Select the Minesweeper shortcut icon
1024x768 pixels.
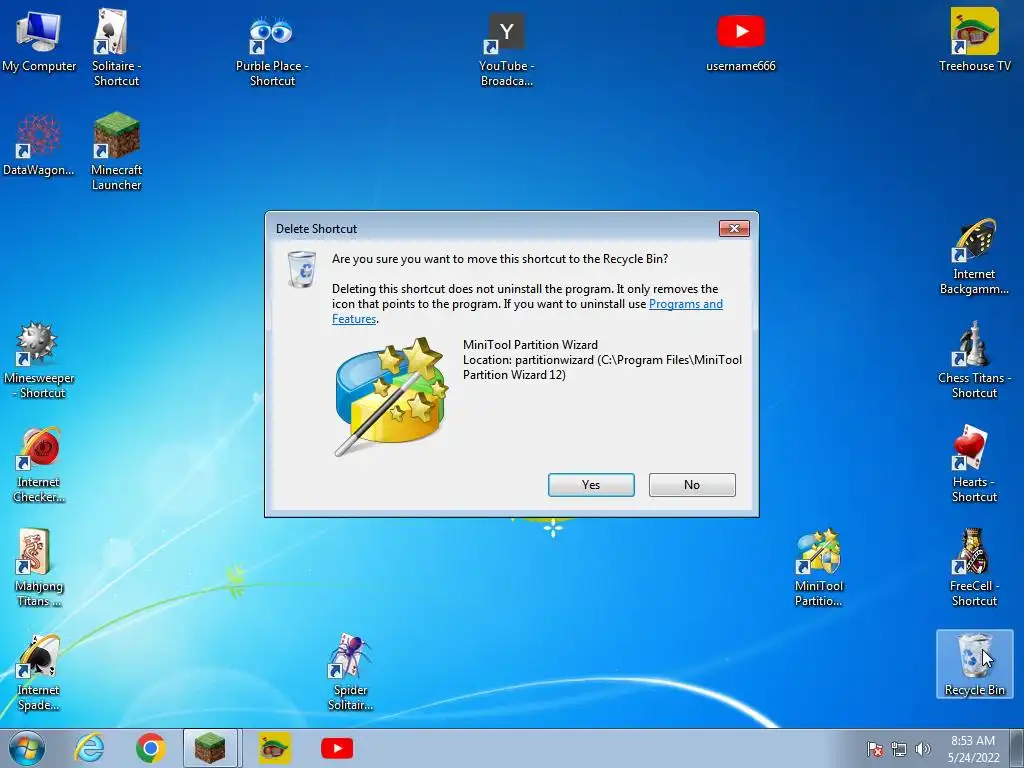click(x=39, y=360)
